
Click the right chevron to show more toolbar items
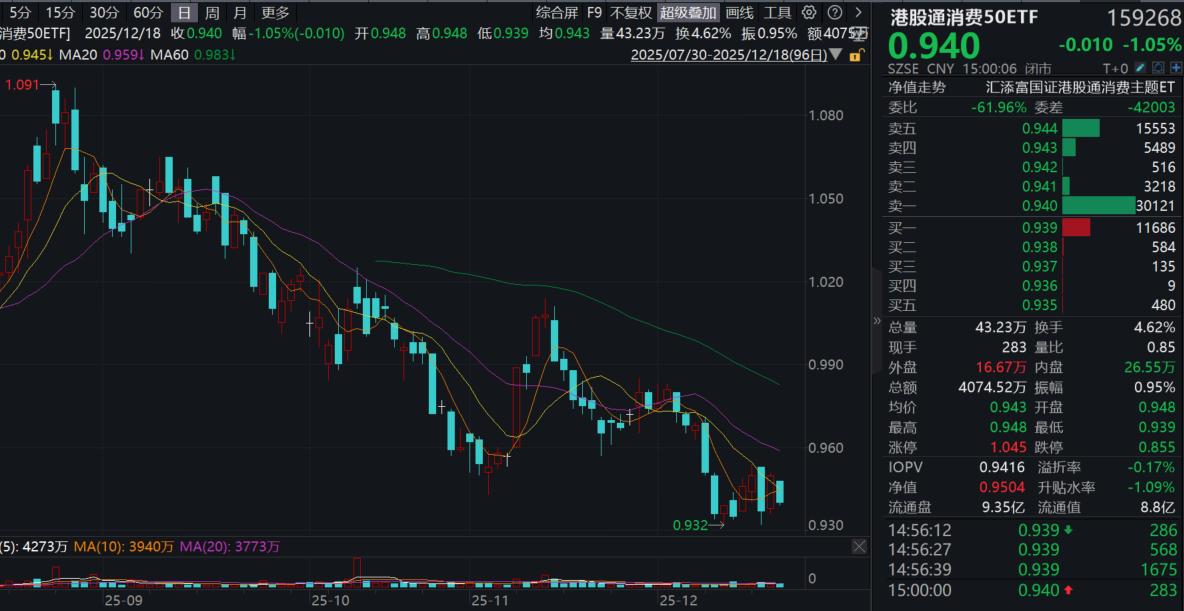click(858, 12)
